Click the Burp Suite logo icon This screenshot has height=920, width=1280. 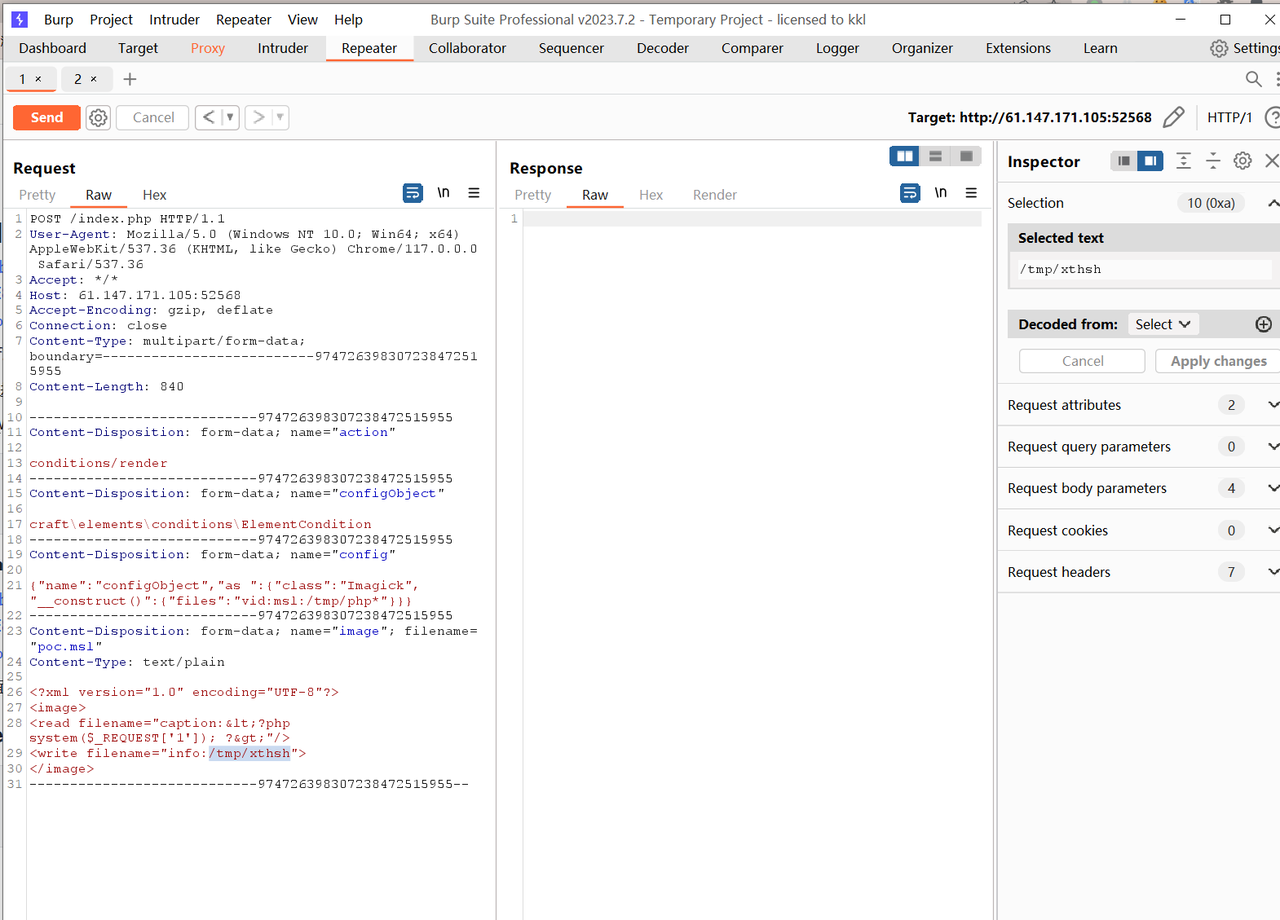(20, 19)
